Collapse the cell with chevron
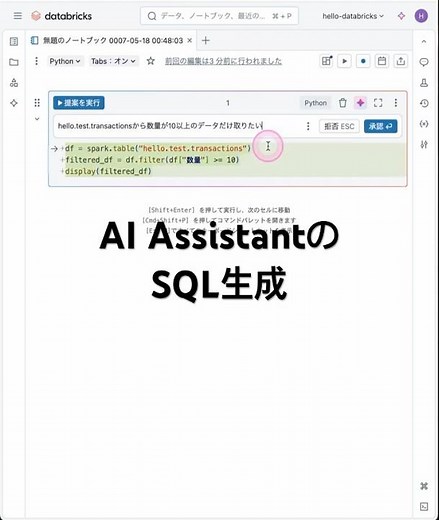This screenshot has height=520, width=439. pos(37,119)
